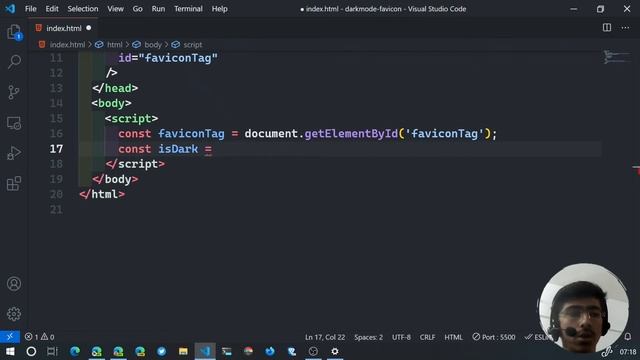Split the editor to the right
Viewport: 640px width, 360px height.
(x=607, y=28)
